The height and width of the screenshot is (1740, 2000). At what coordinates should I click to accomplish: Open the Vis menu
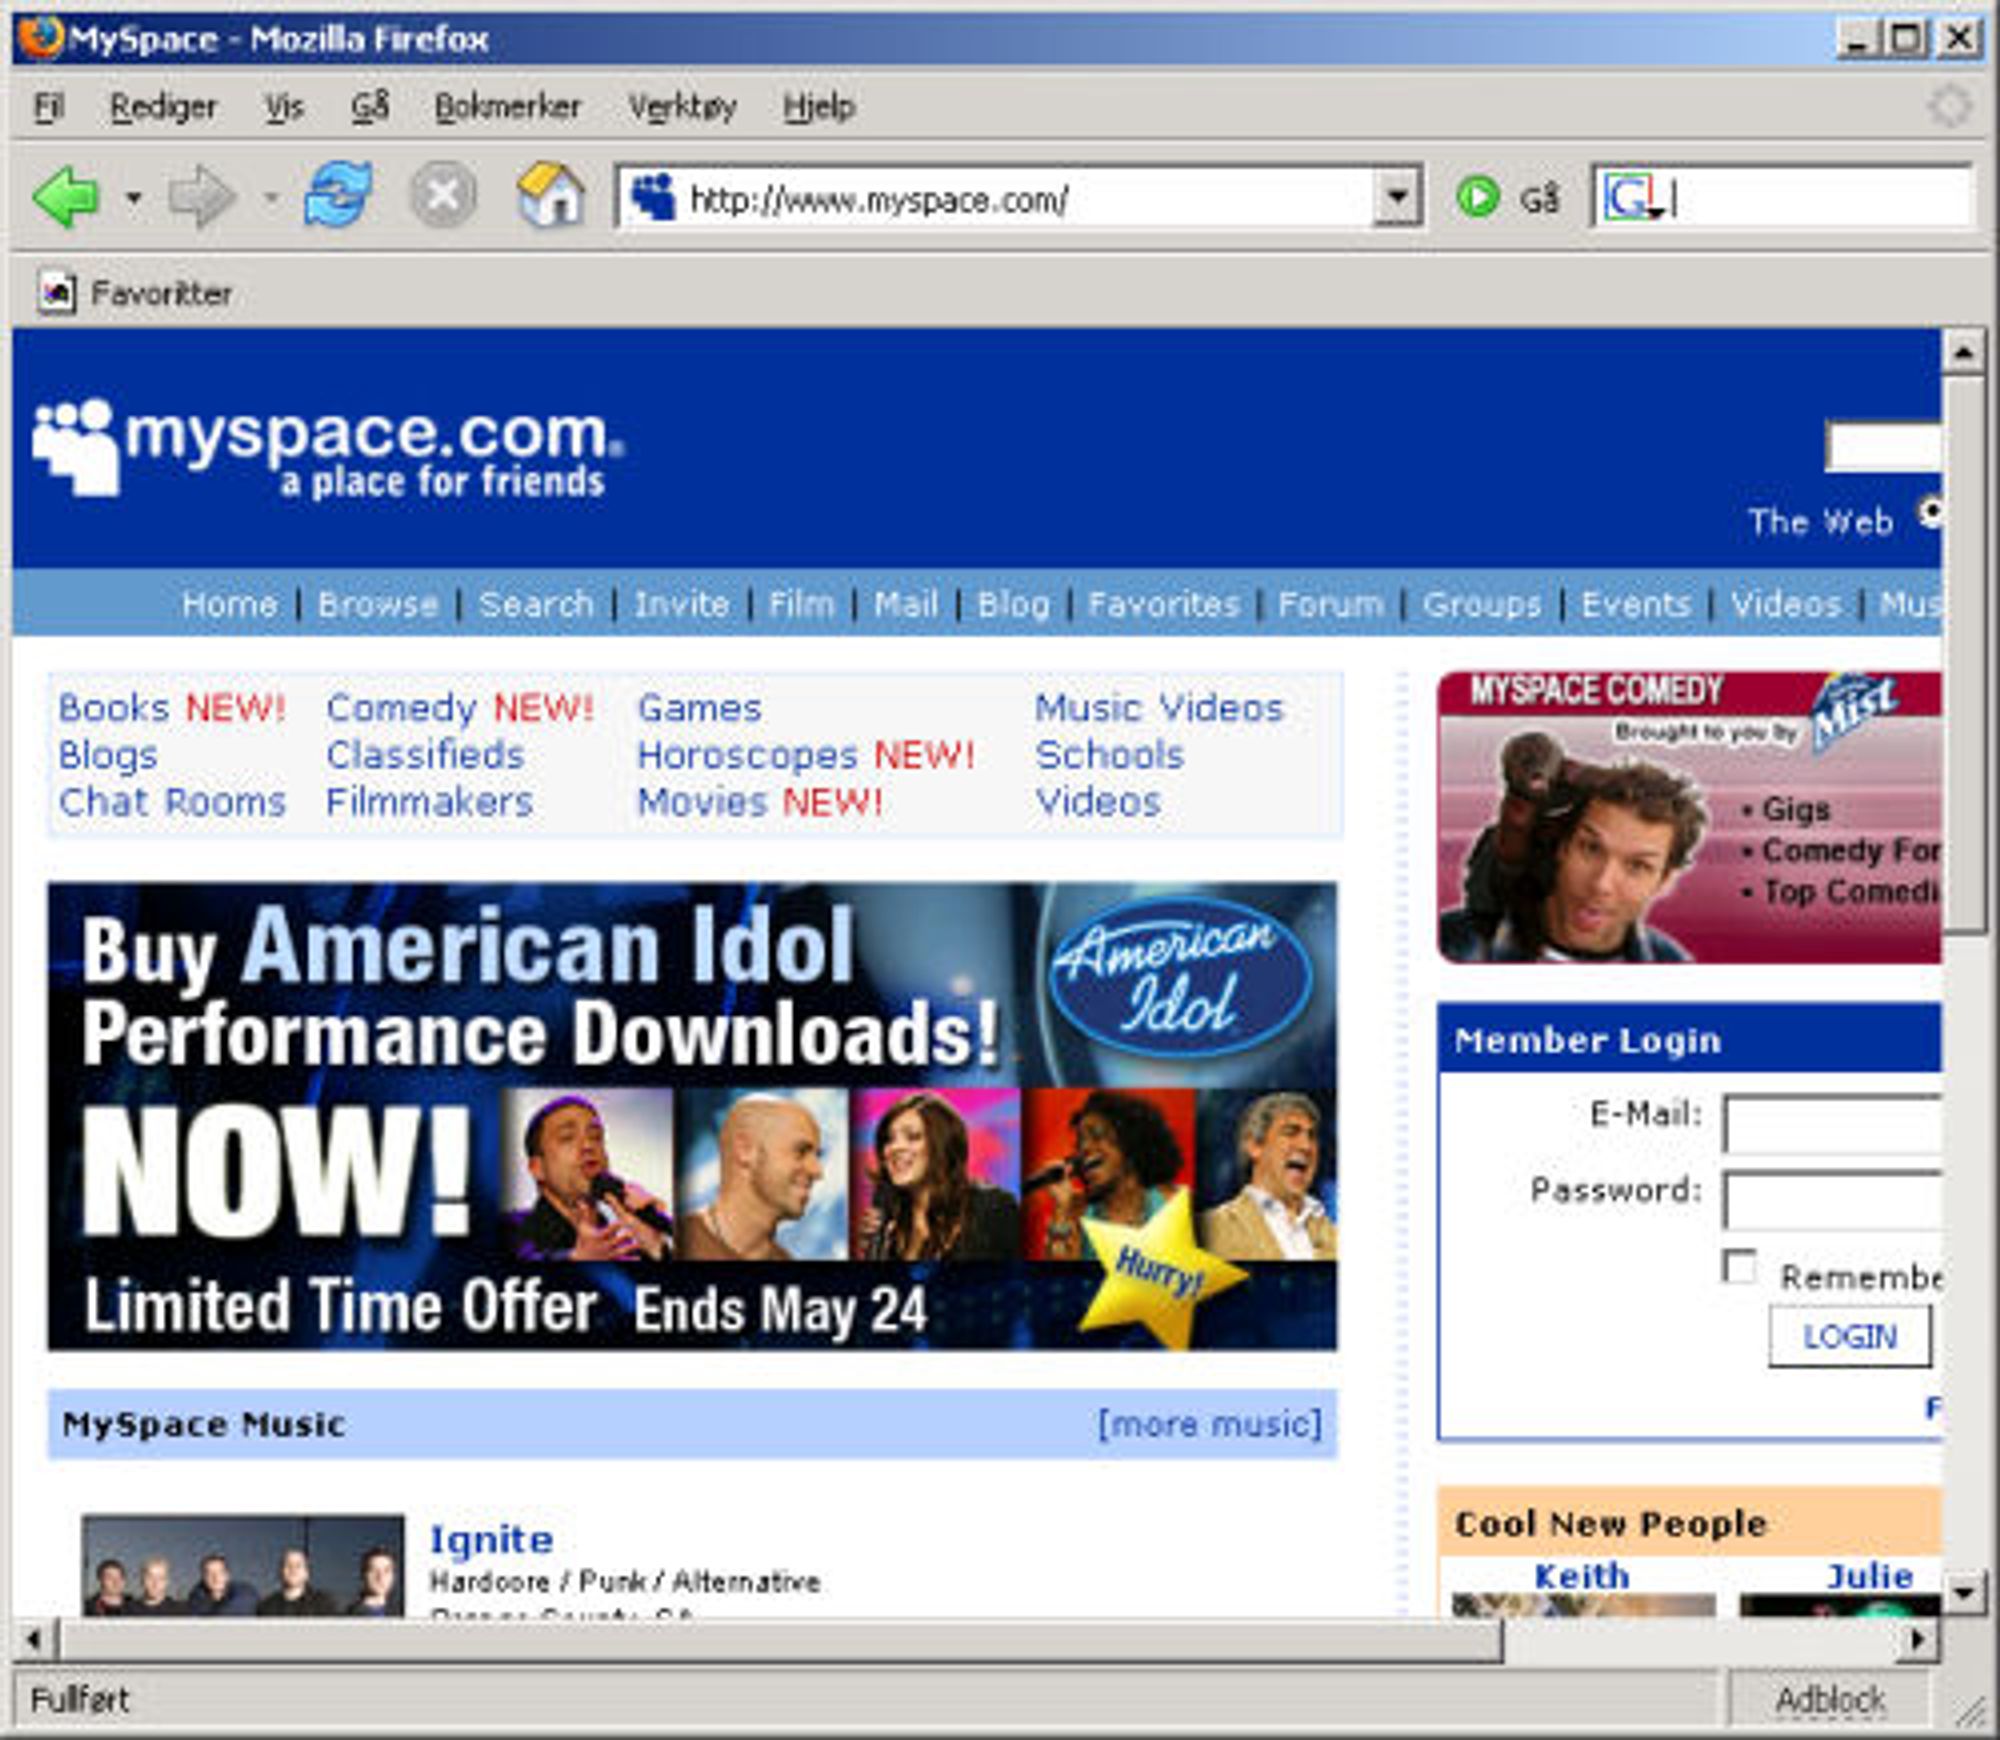click(284, 106)
